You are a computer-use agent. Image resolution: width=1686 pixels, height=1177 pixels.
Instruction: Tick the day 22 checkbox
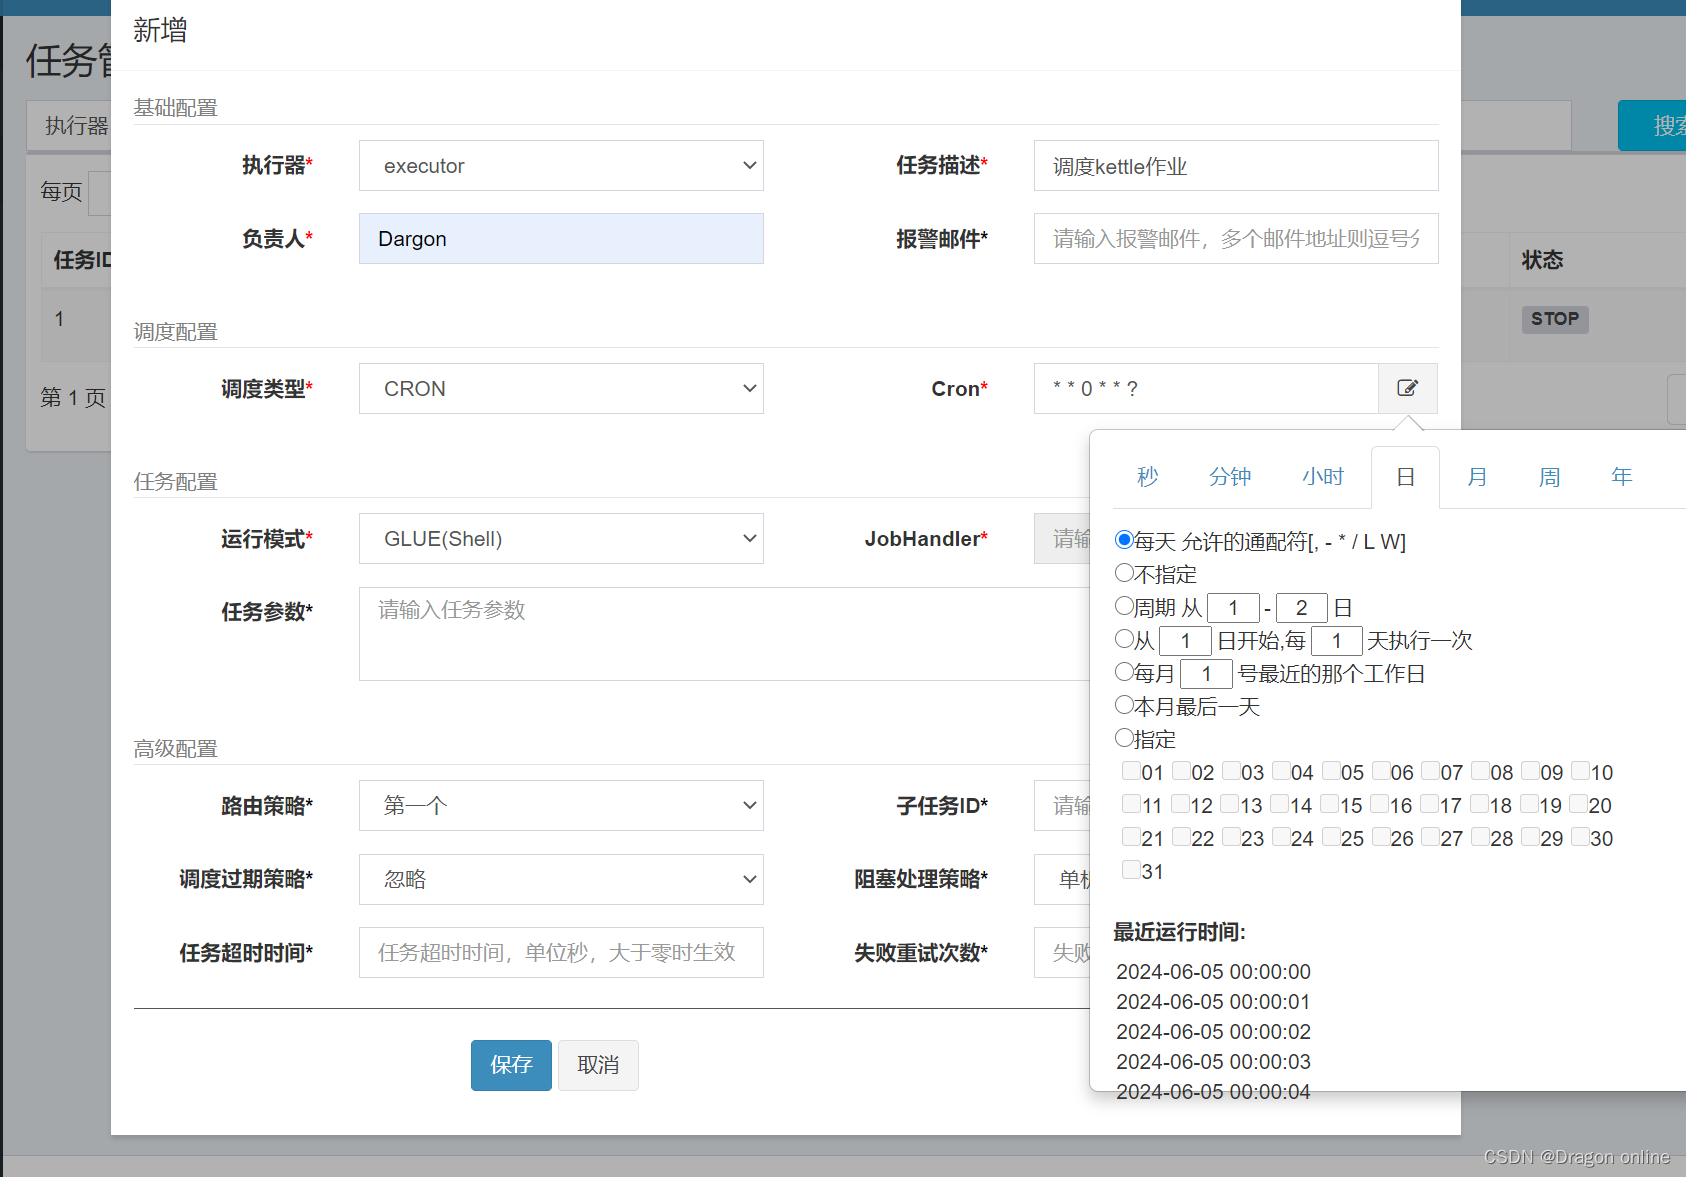(x=1181, y=837)
